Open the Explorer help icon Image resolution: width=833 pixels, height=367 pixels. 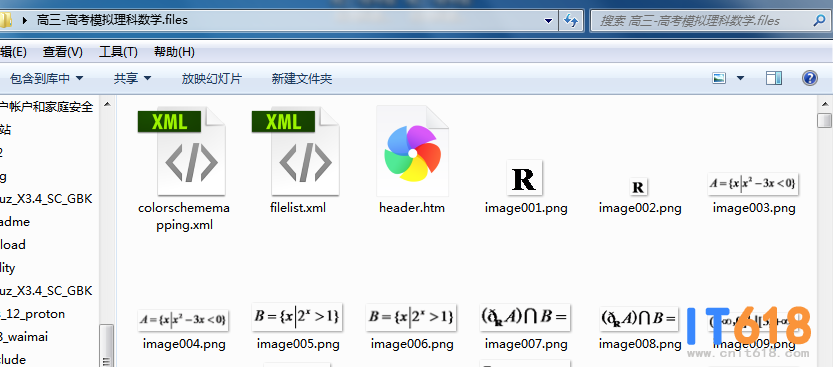pyautogui.click(x=810, y=79)
